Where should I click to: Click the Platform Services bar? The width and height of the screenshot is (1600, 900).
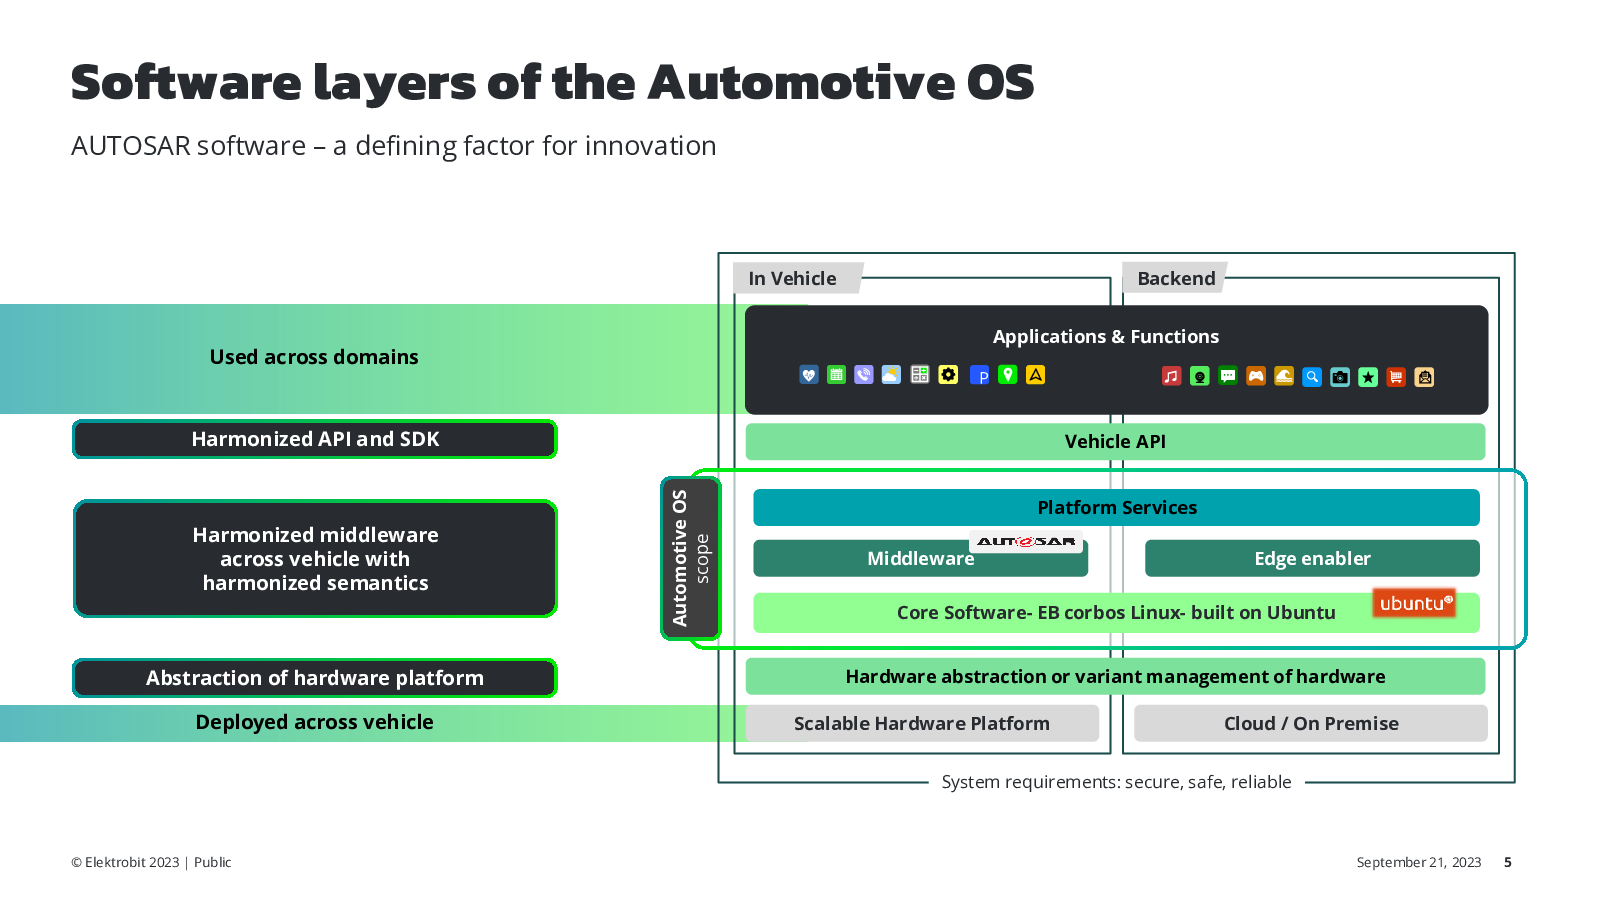click(1116, 508)
